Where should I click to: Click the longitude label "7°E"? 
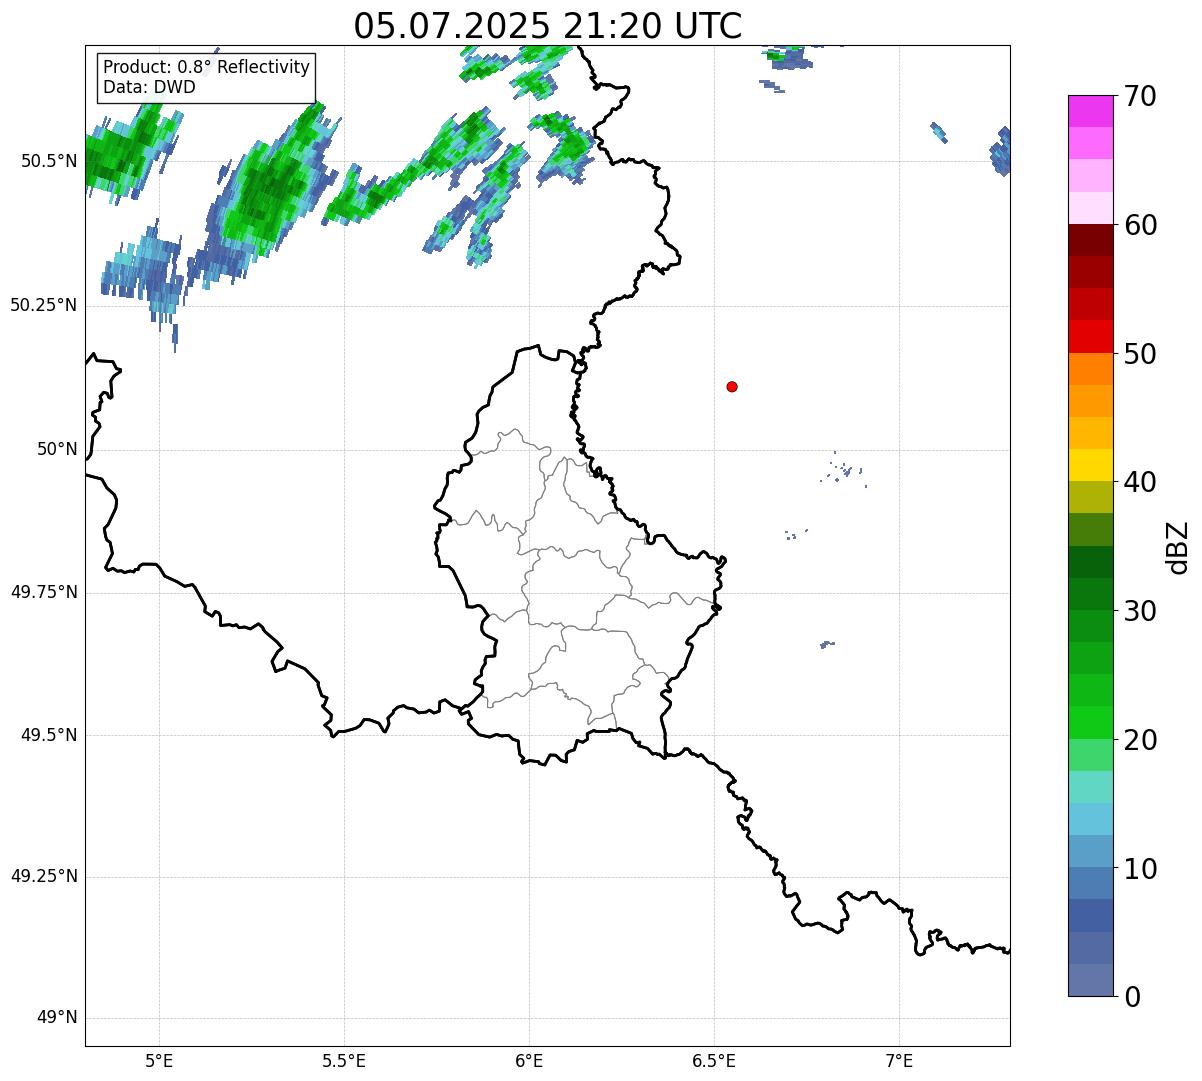[899, 1061]
